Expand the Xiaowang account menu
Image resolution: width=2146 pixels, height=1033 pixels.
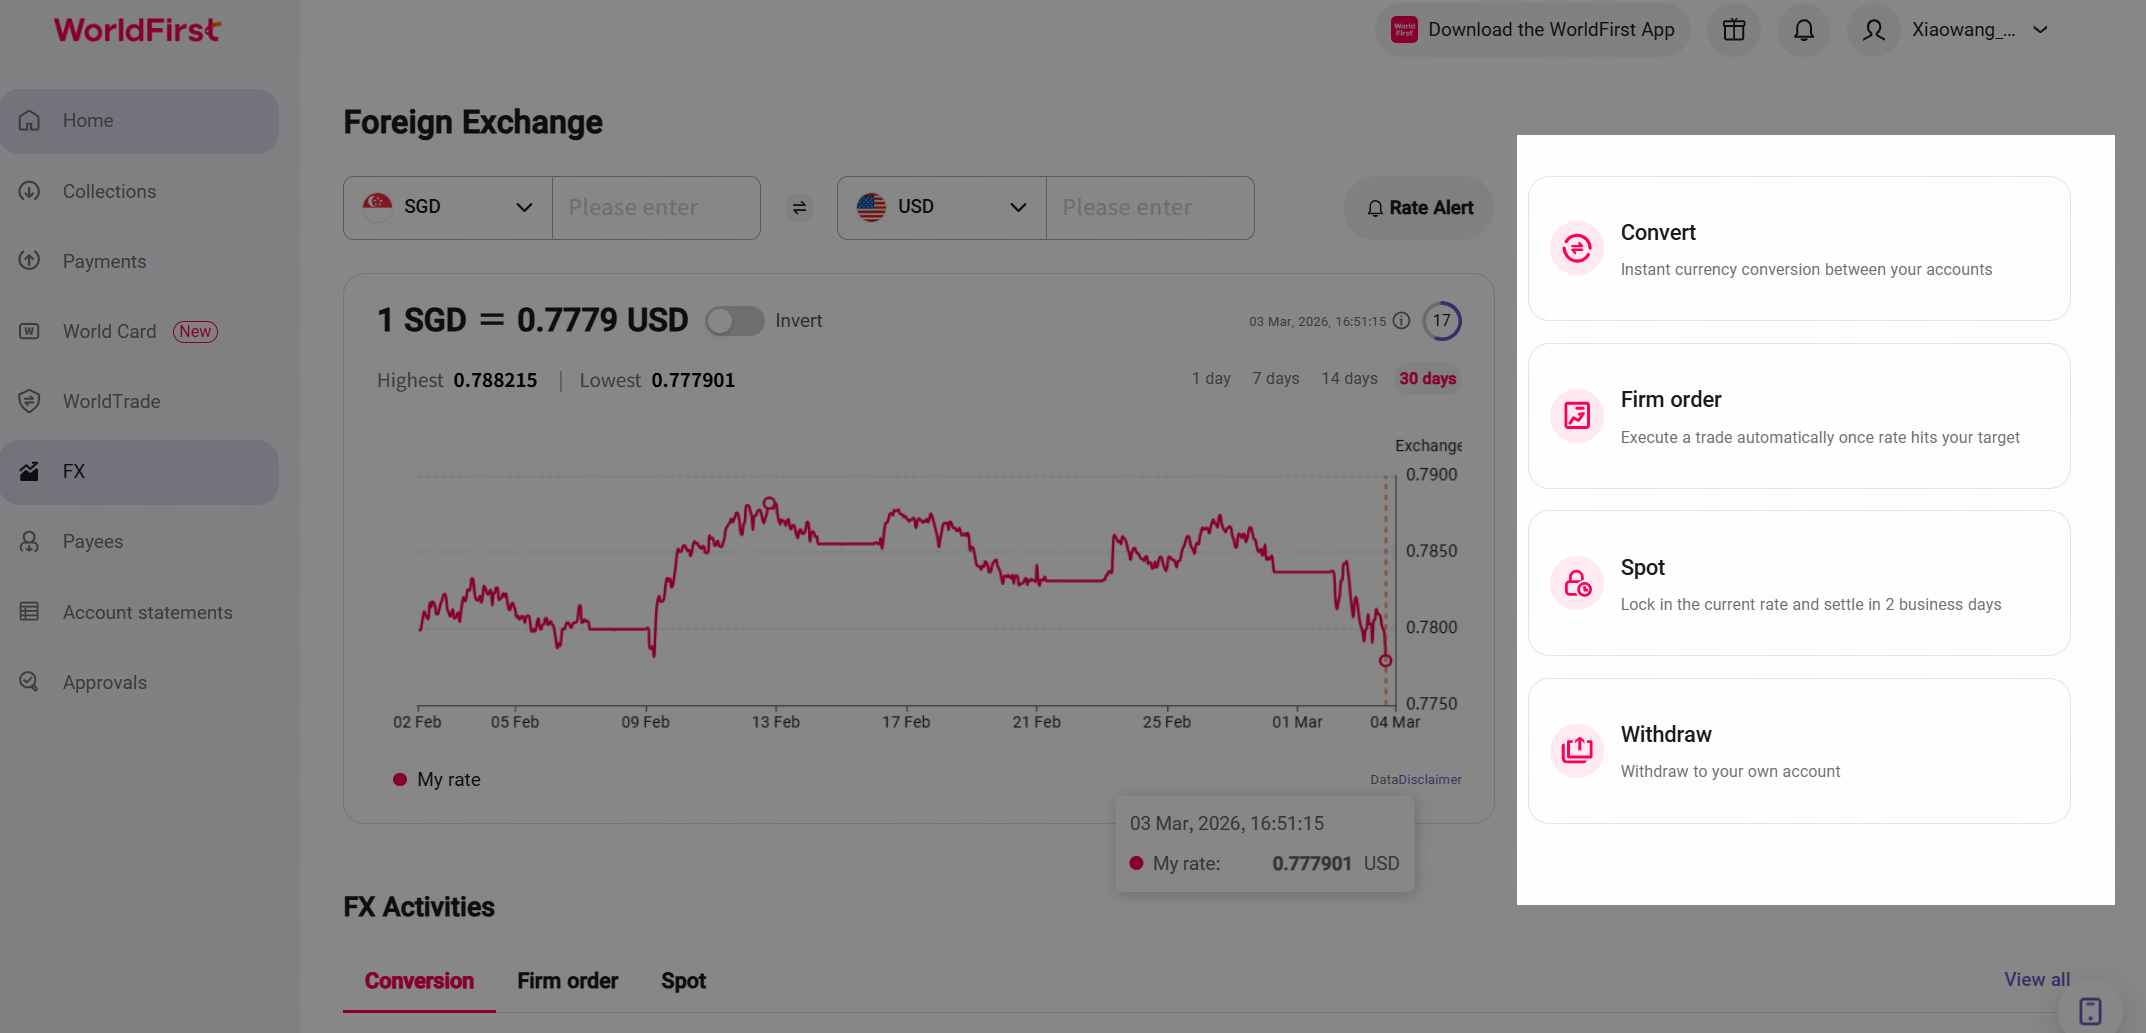[2040, 30]
